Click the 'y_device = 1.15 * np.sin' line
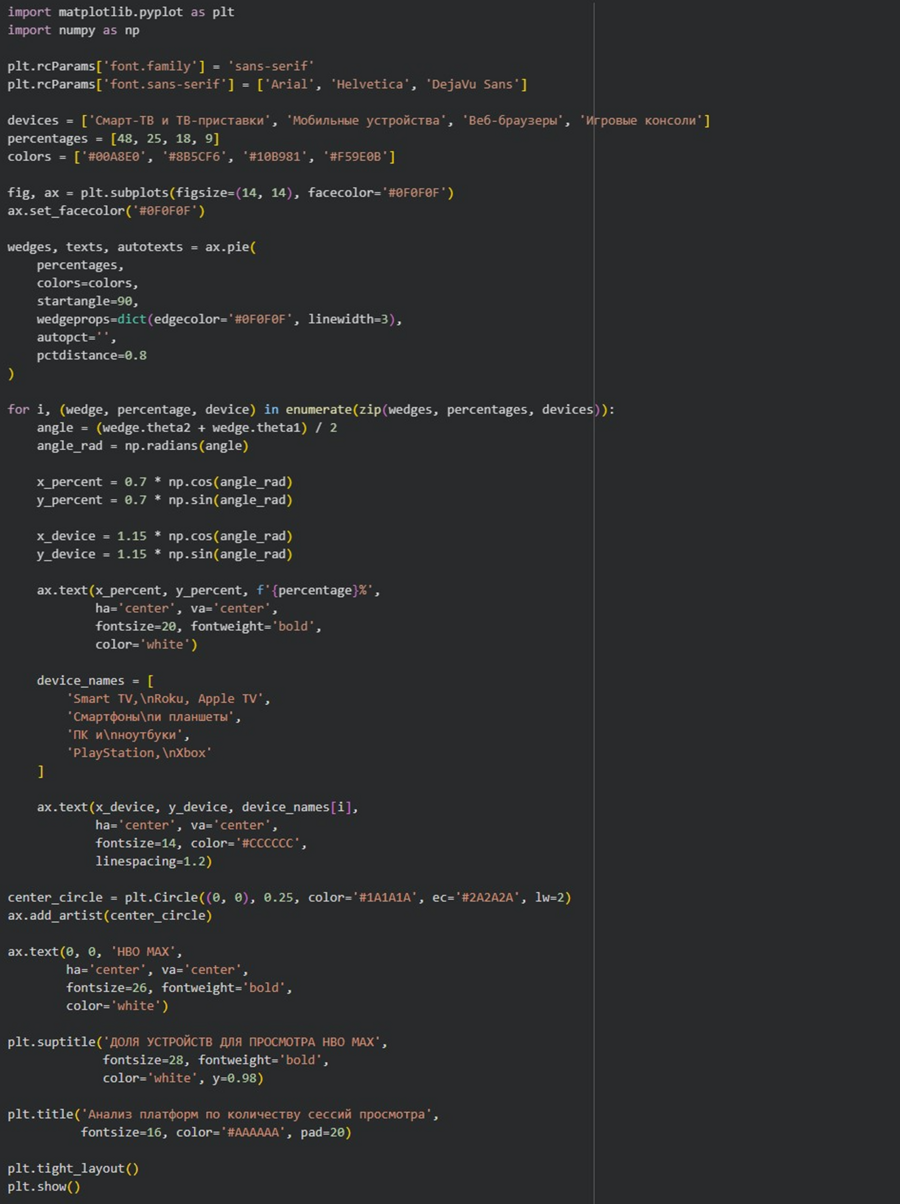The height and width of the screenshot is (1204, 900). [165, 554]
